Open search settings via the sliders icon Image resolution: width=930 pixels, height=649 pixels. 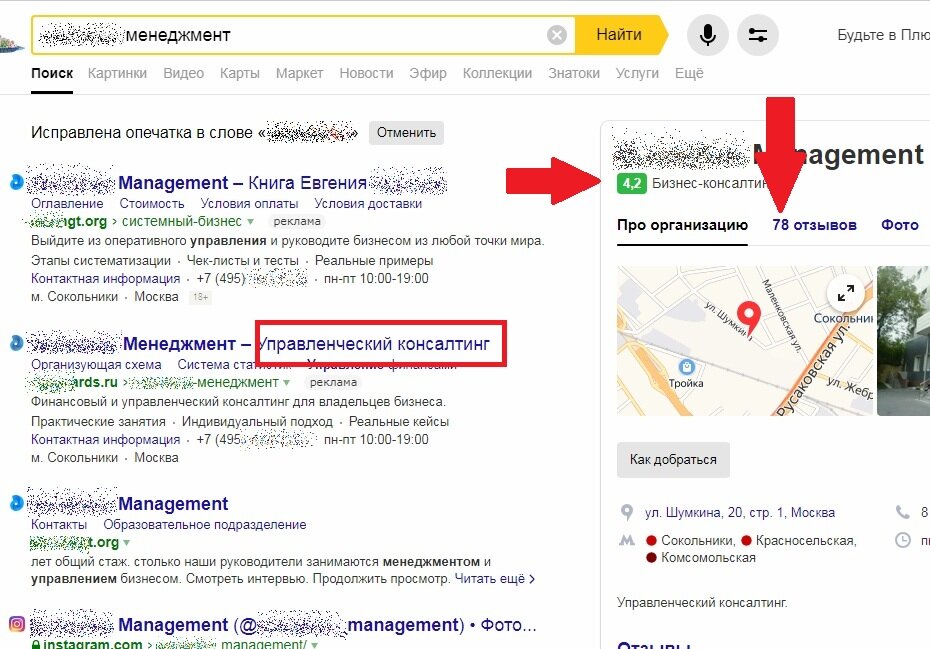[x=757, y=35]
